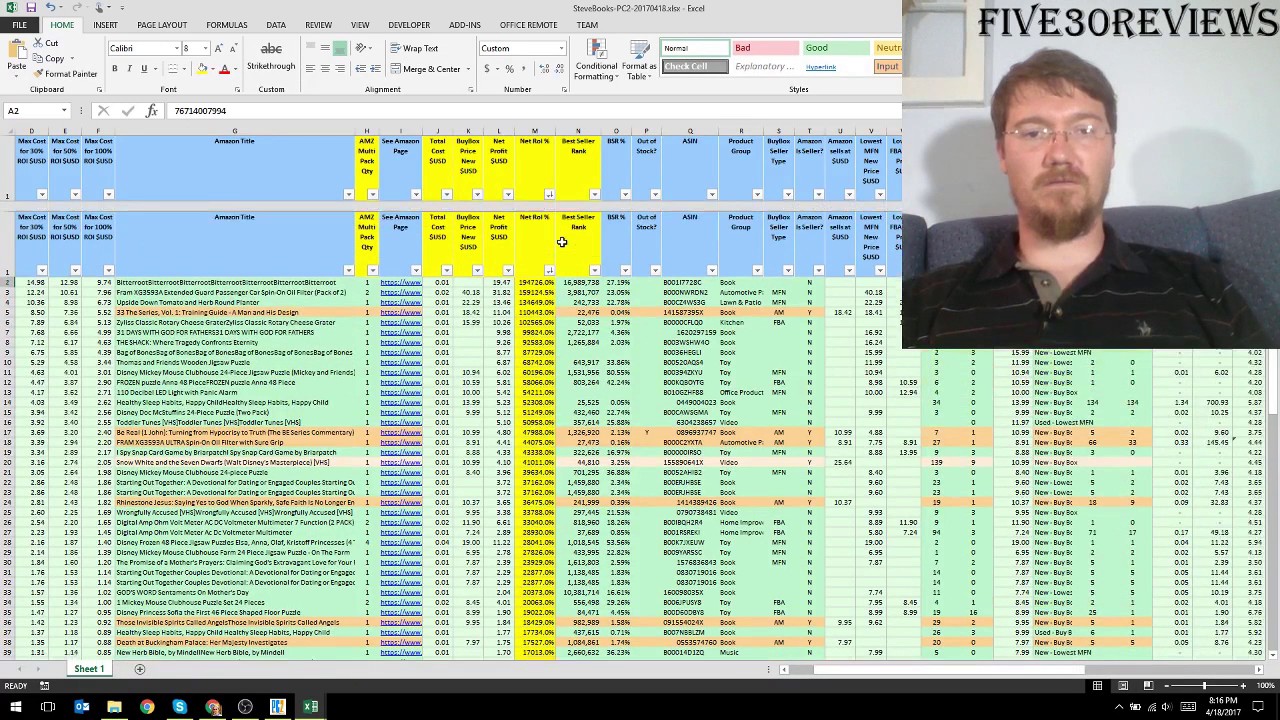Viewport: 1280px width, 720px height.
Task: Apply percent style to cells
Action: tap(509, 69)
